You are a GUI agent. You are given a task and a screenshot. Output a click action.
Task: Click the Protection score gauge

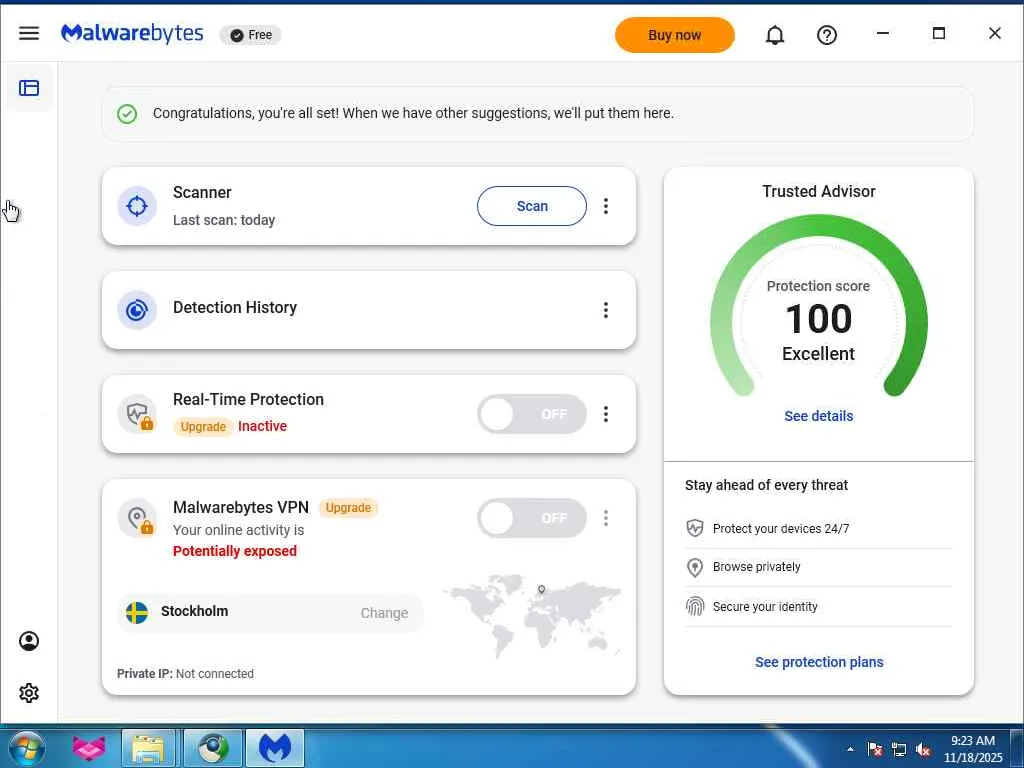(818, 307)
